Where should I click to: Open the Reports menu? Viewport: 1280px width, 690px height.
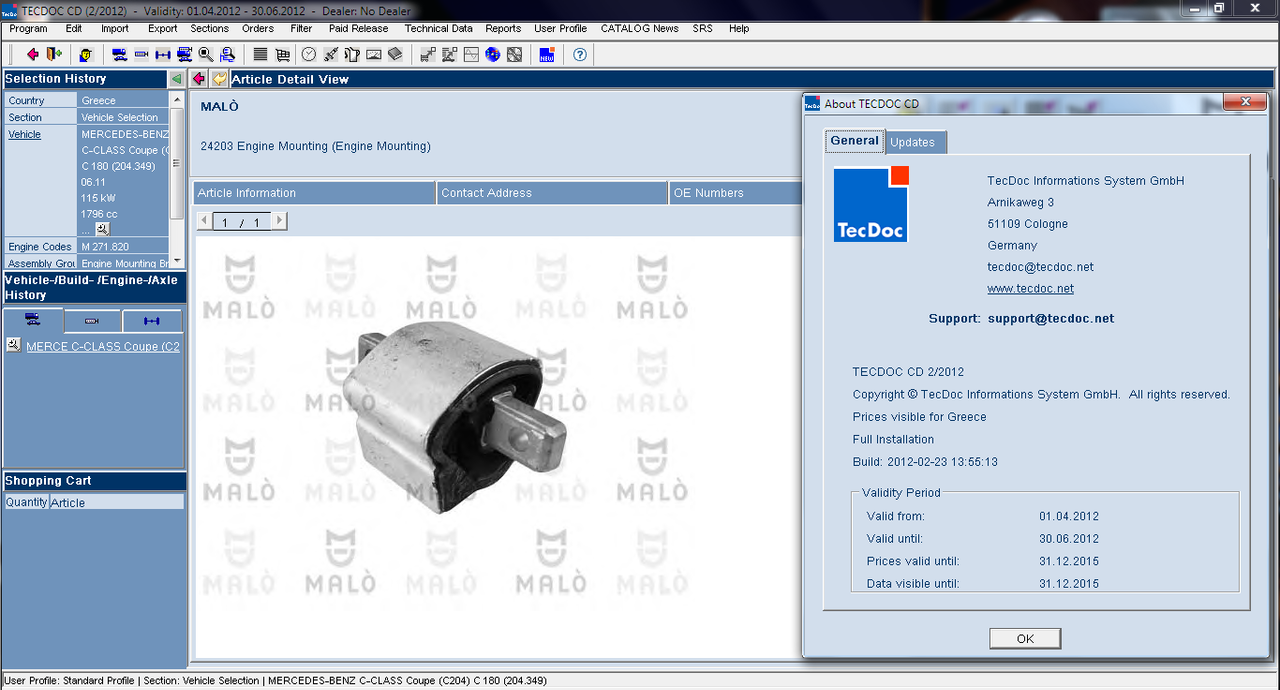(503, 29)
